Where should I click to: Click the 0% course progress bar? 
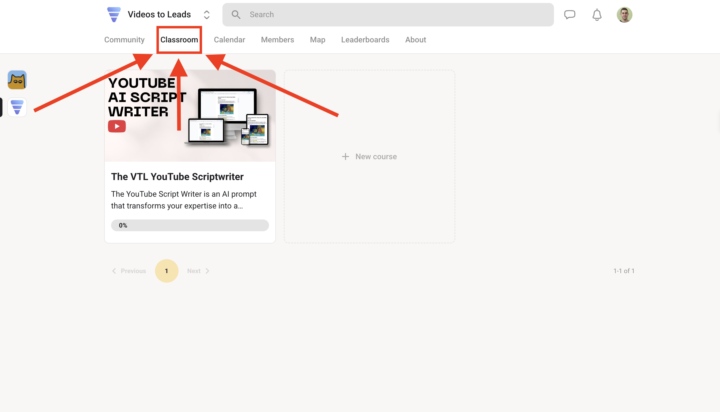coord(189,226)
